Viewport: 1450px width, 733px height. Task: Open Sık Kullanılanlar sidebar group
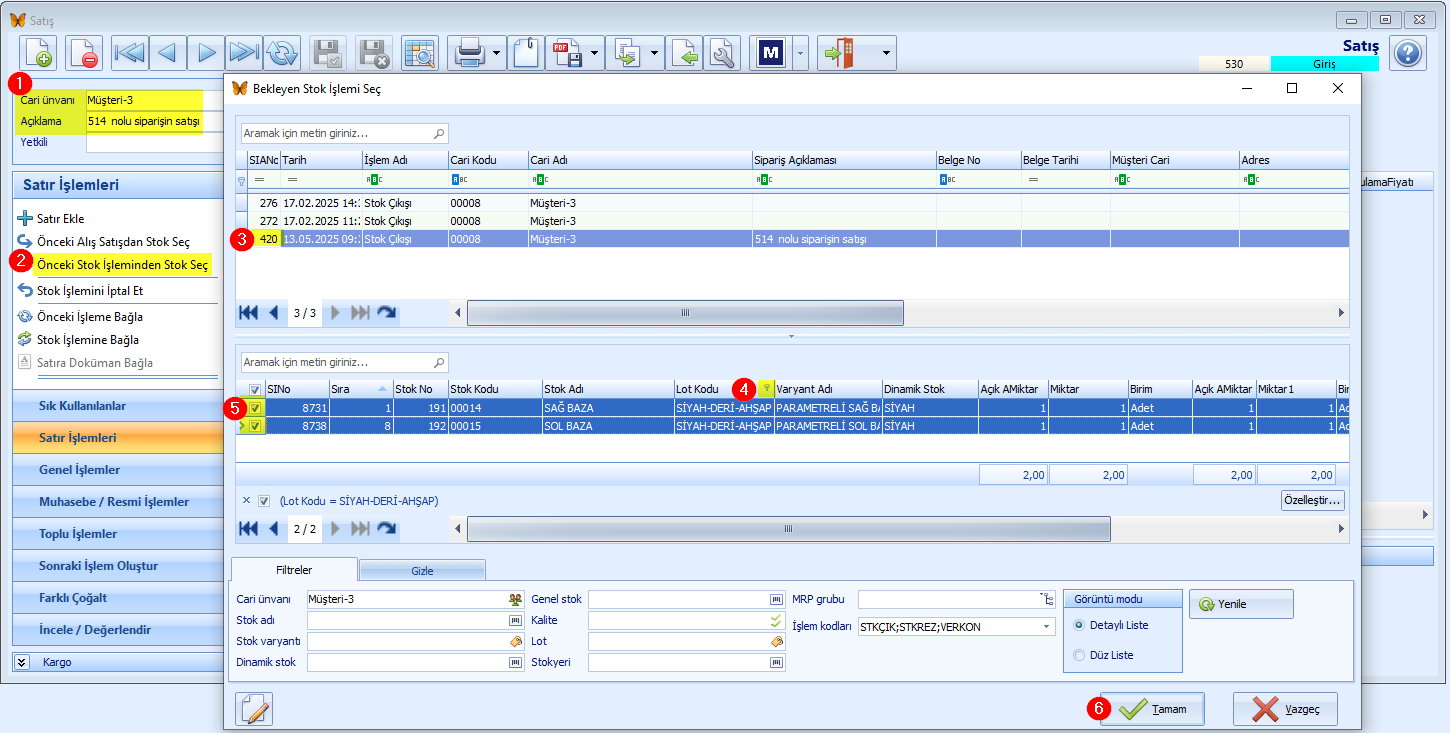tap(117, 406)
